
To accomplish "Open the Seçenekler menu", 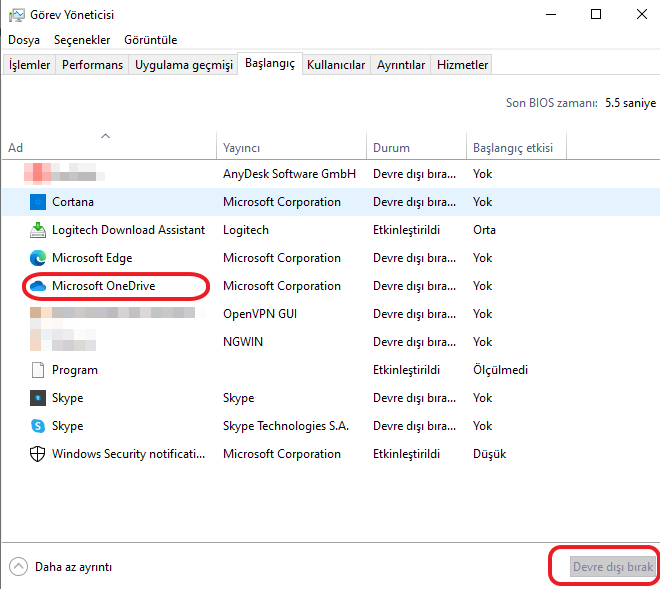I will pyautogui.click(x=82, y=40).
